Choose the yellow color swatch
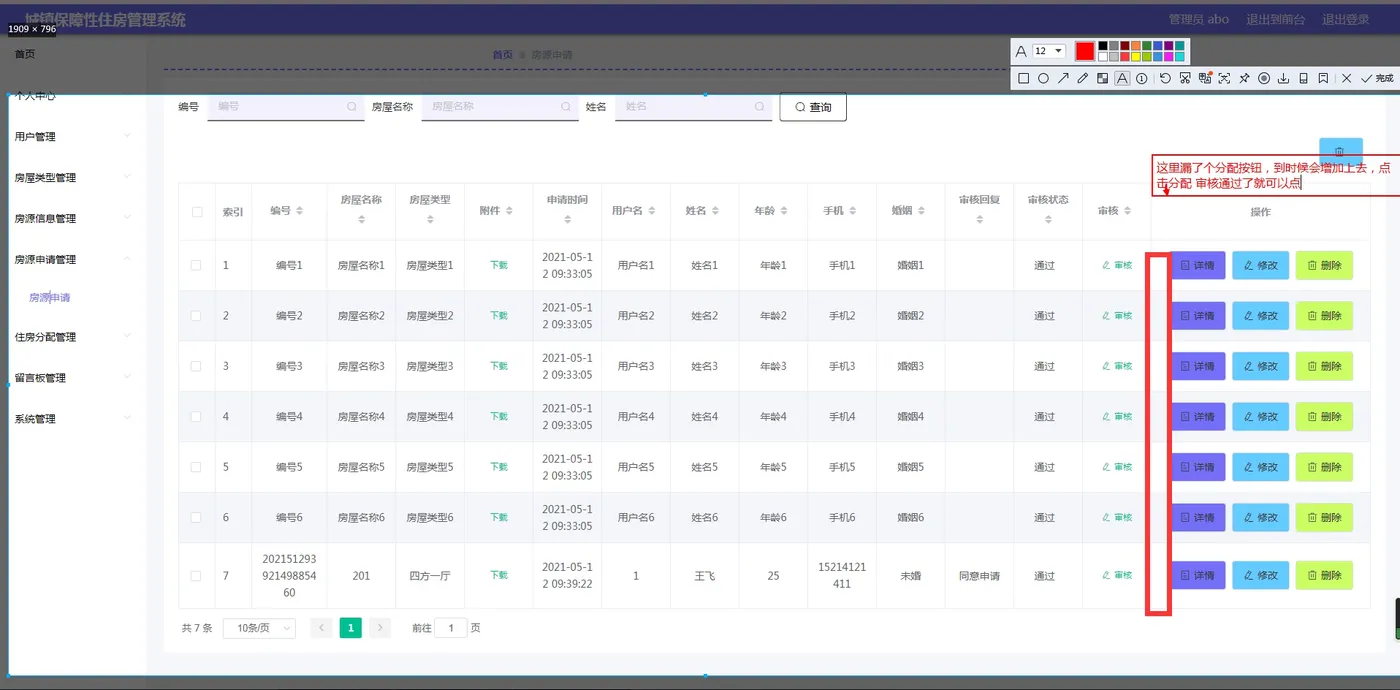The width and height of the screenshot is (1400, 690). tap(1136, 57)
